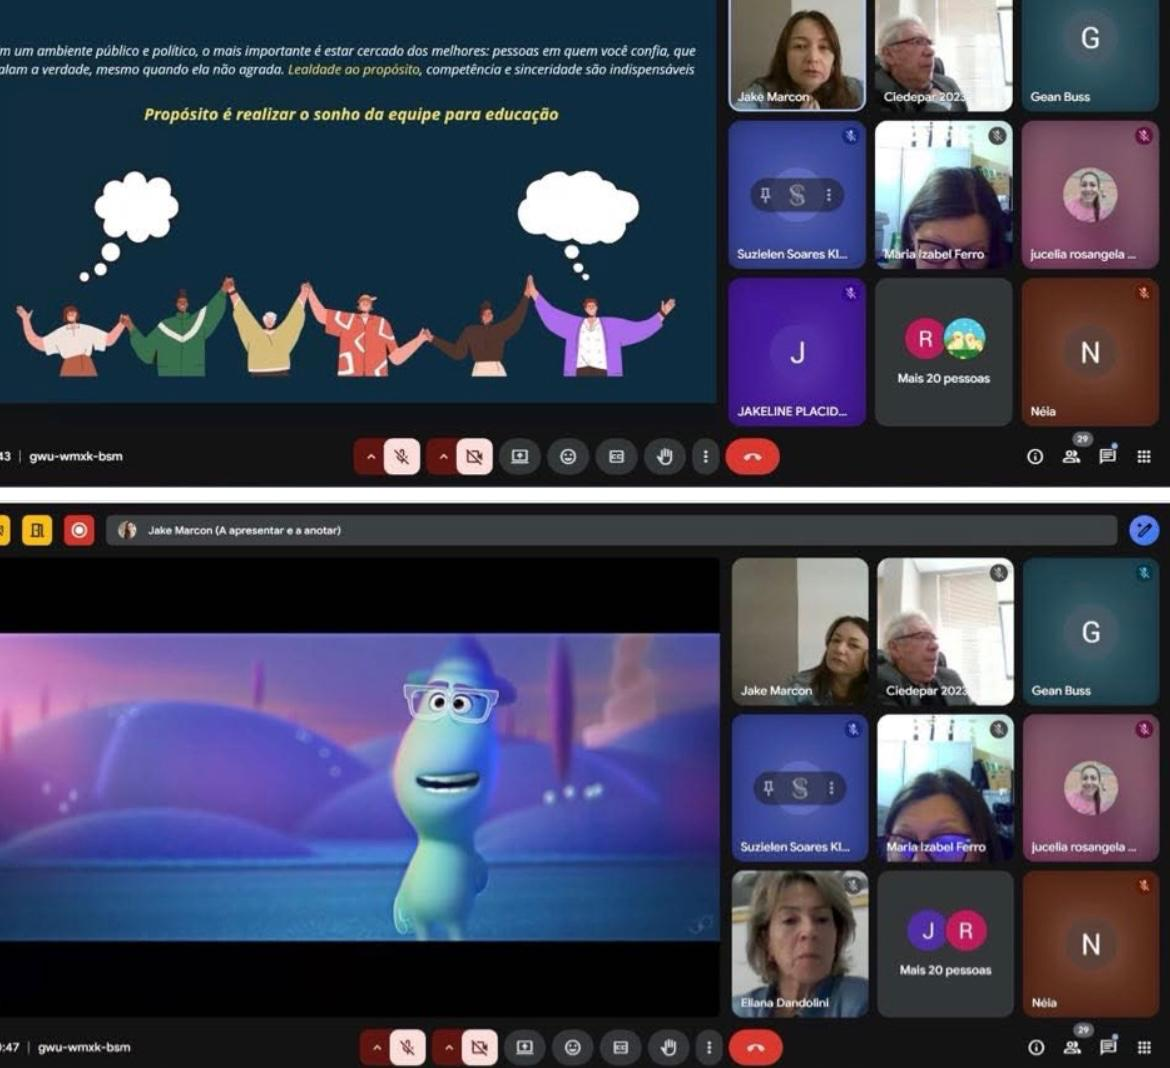Enable captions in the upper call

(x=616, y=456)
